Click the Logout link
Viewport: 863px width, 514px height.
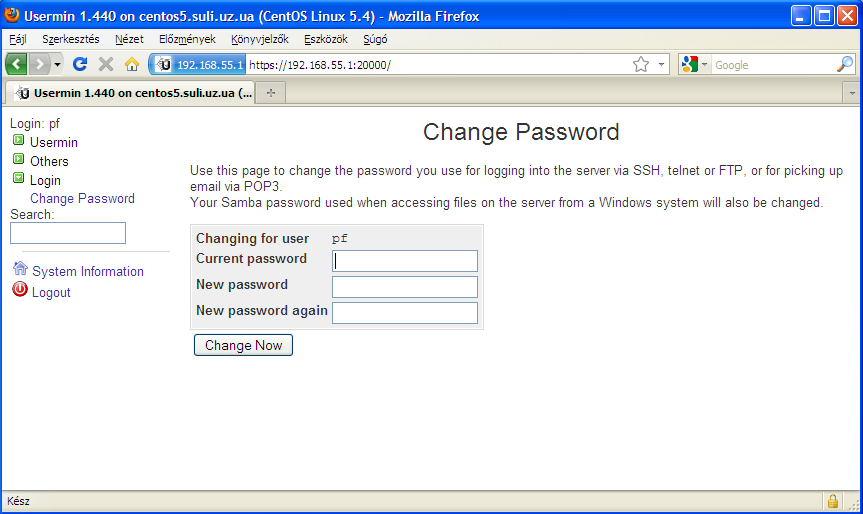click(51, 292)
